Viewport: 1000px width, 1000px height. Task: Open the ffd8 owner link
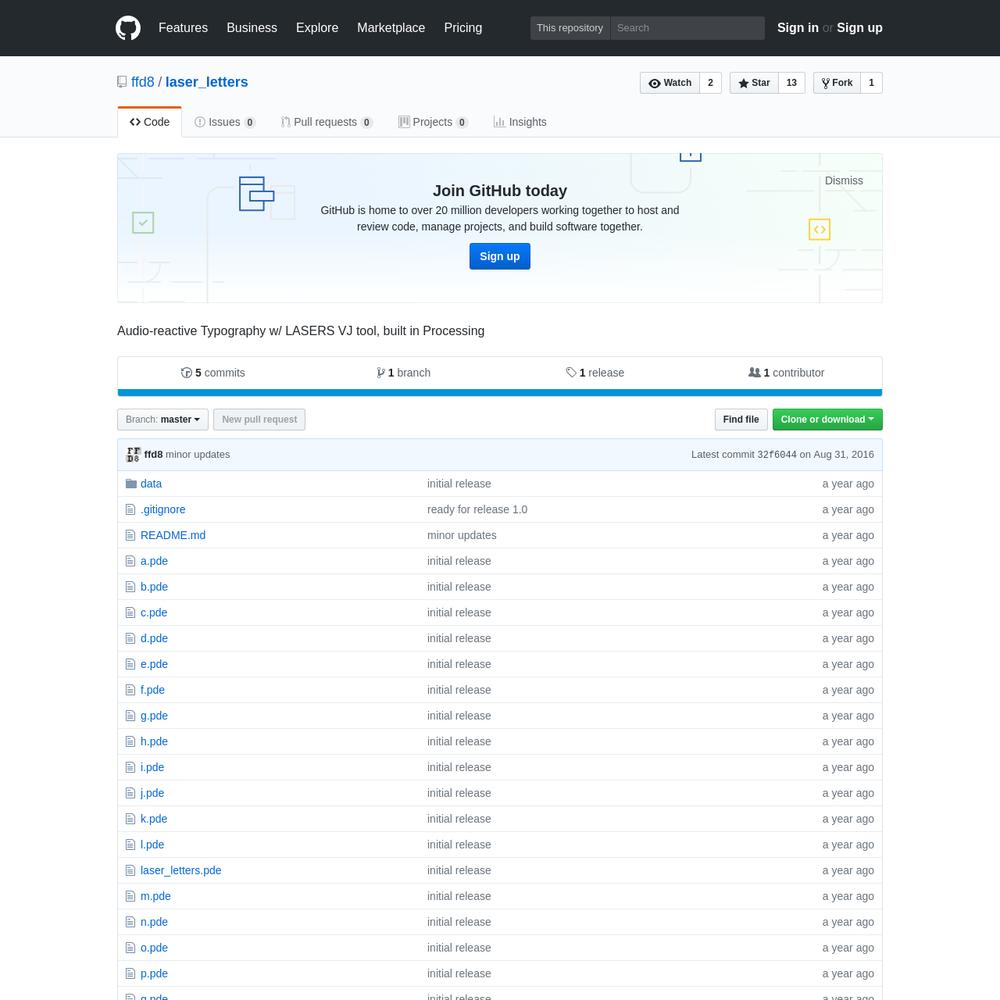tap(143, 82)
